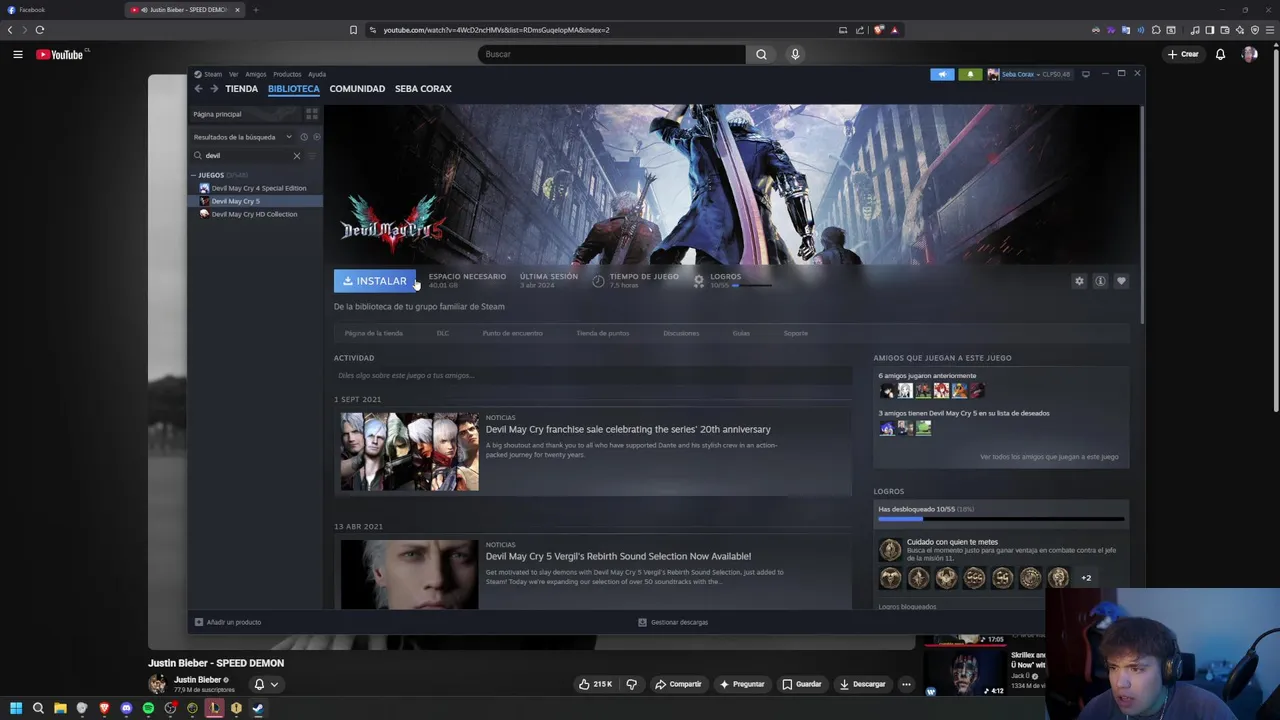Click 'Añadir un producto'
Screen dimensions: 1280x720
pos(228,622)
